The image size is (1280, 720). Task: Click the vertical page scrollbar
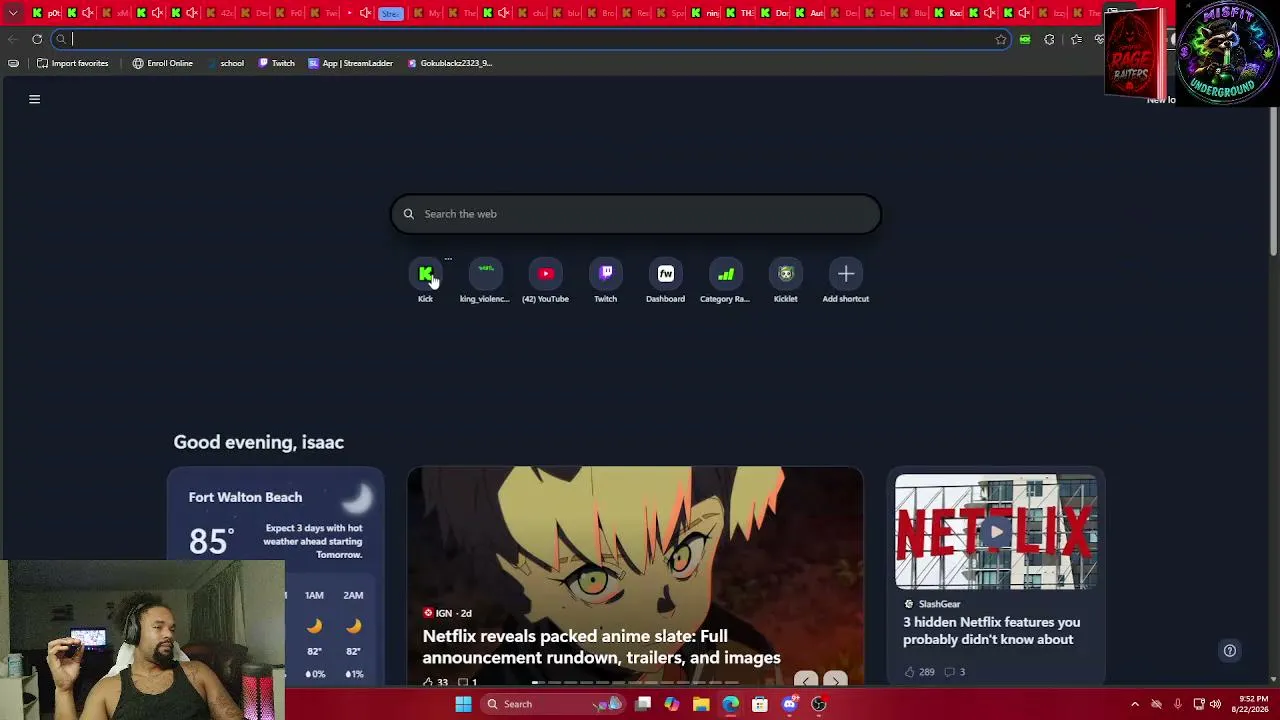[x=1273, y=180]
